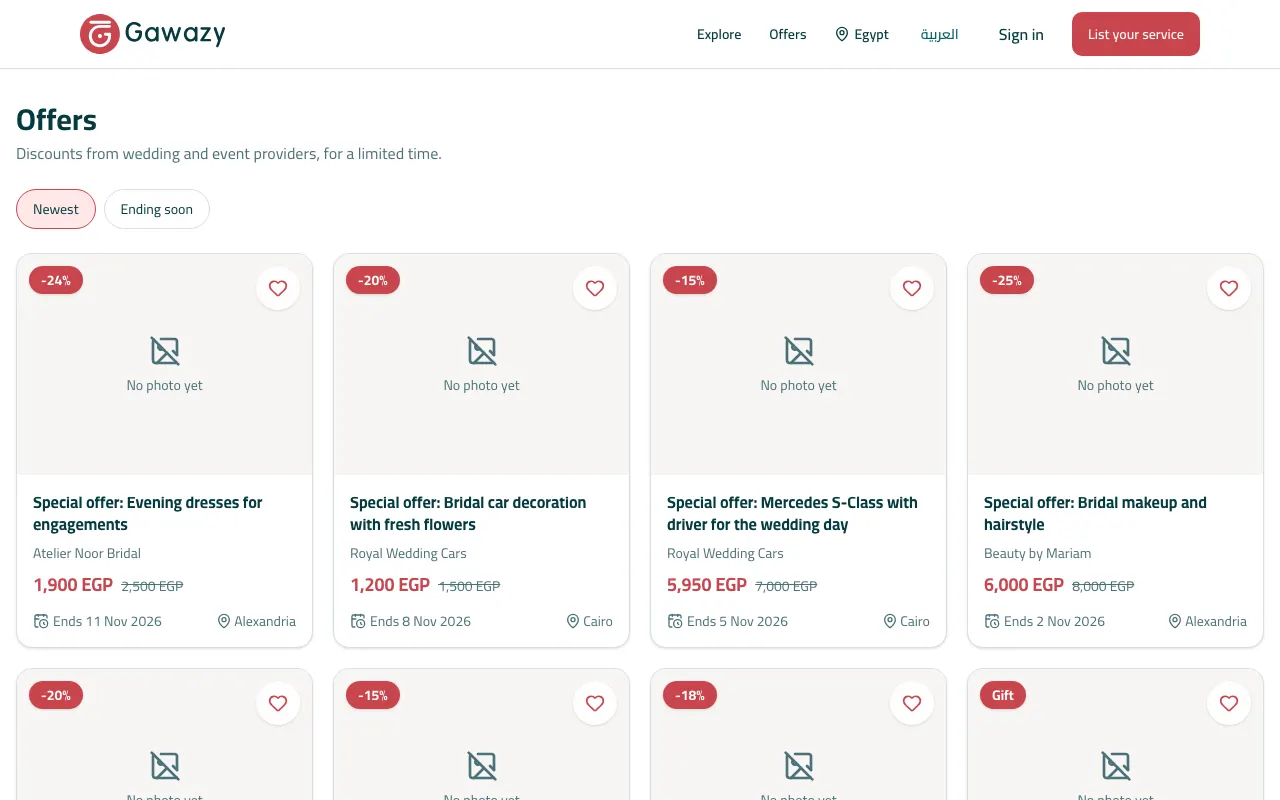Click the Beauty by Mariam provider name
Image resolution: width=1280 pixels, height=800 pixels.
click(1037, 553)
